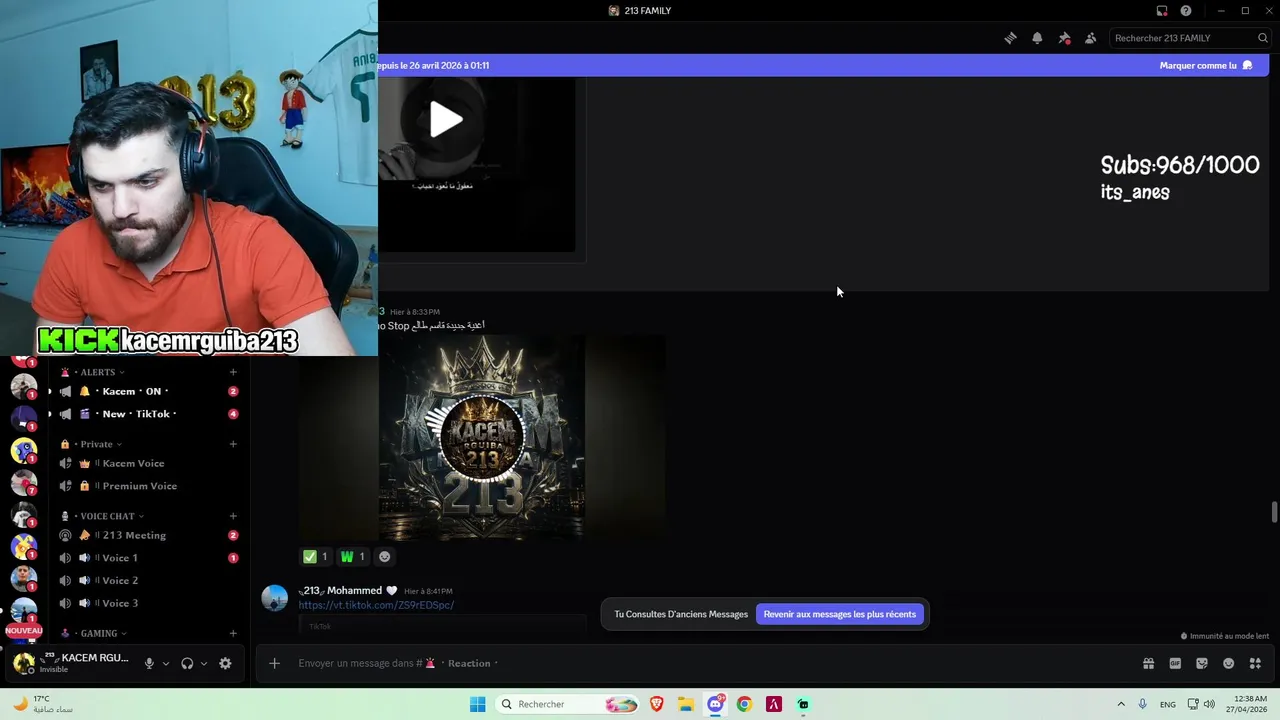This screenshot has width=1280, height=720.
Task: Click the Windows Start button
Action: click(478, 704)
